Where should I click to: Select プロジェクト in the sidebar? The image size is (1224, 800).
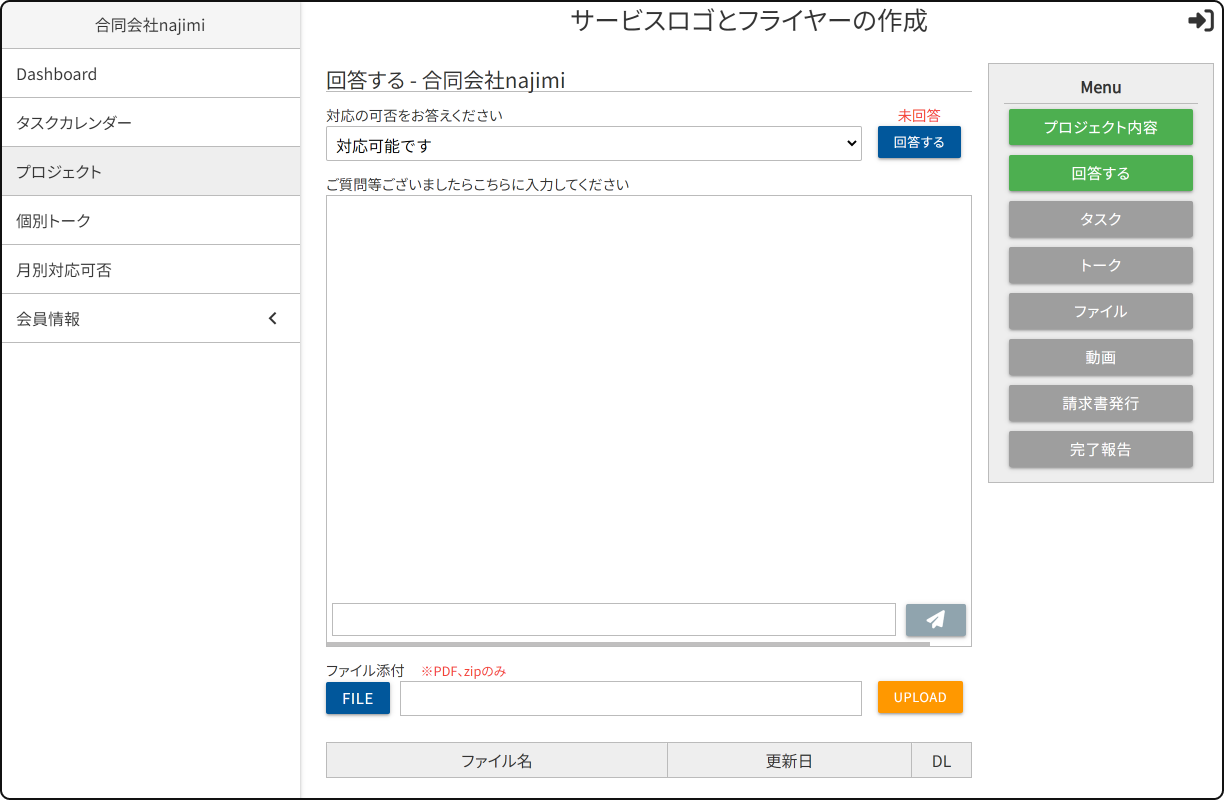coord(59,172)
